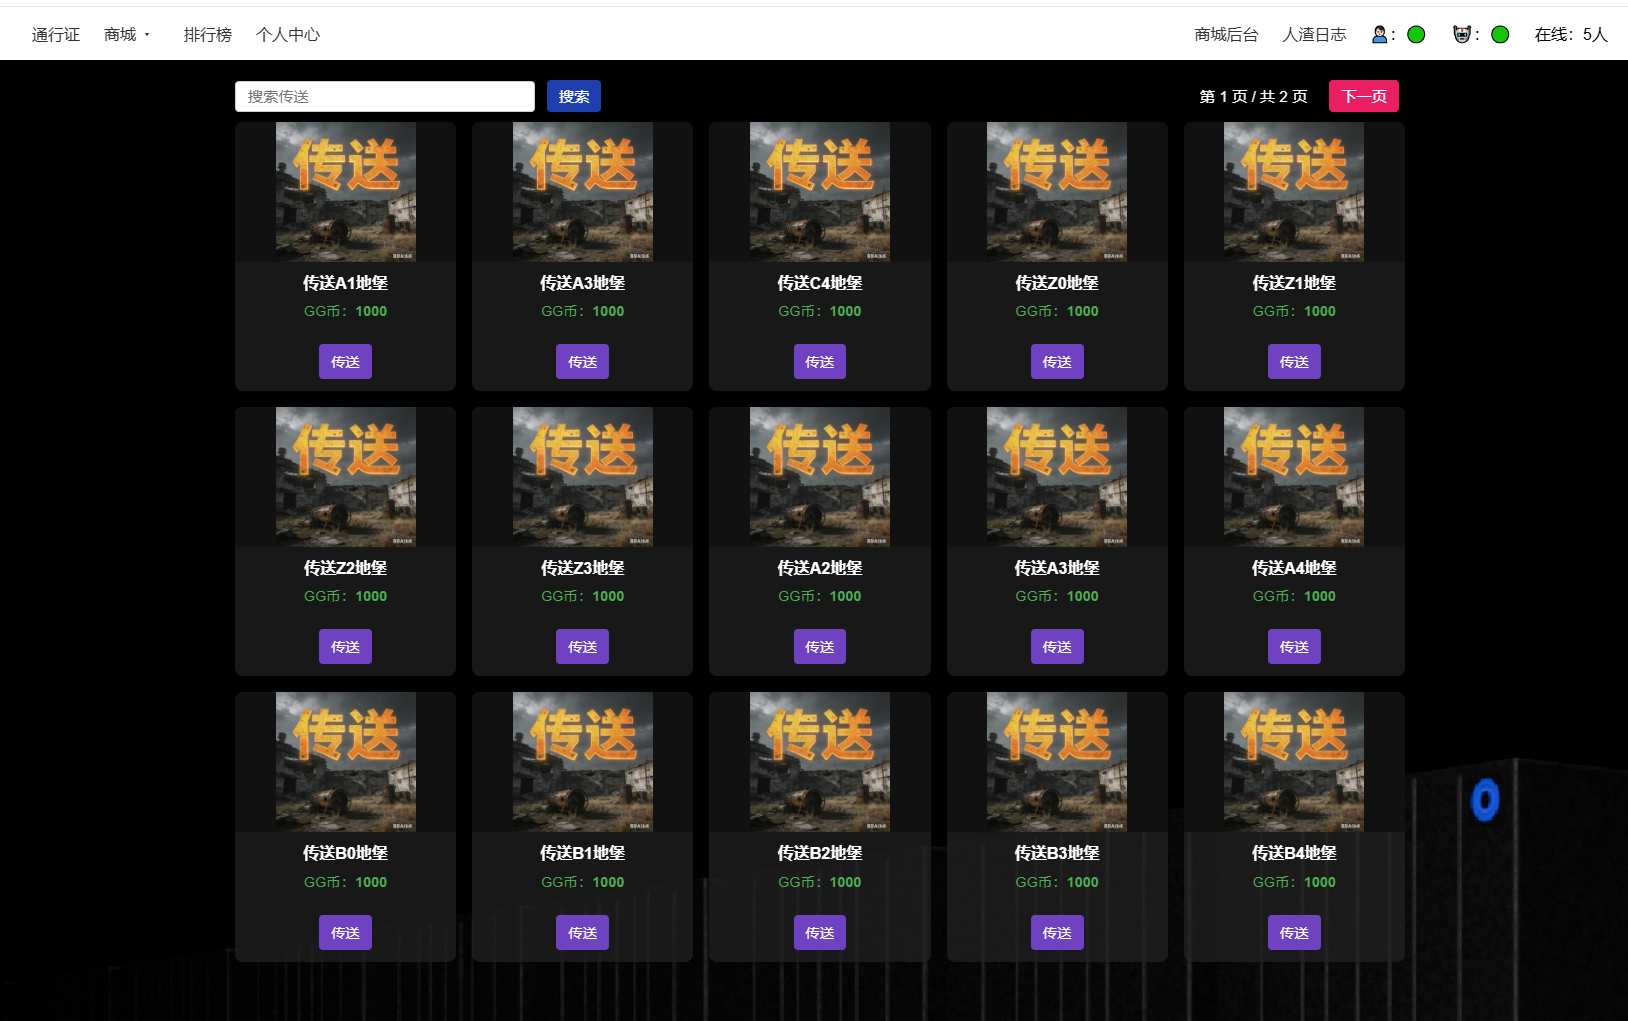Click 传送 button under 传送B0地堡
Image resolution: width=1628 pixels, height=1021 pixels.
click(345, 933)
